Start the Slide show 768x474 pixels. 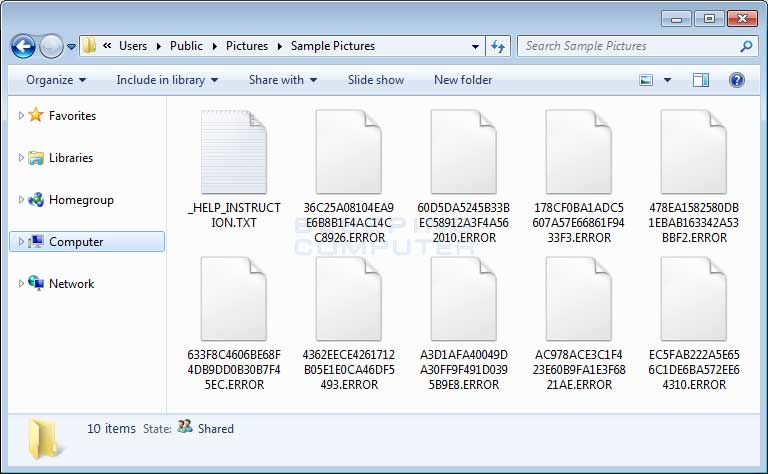[x=376, y=80]
